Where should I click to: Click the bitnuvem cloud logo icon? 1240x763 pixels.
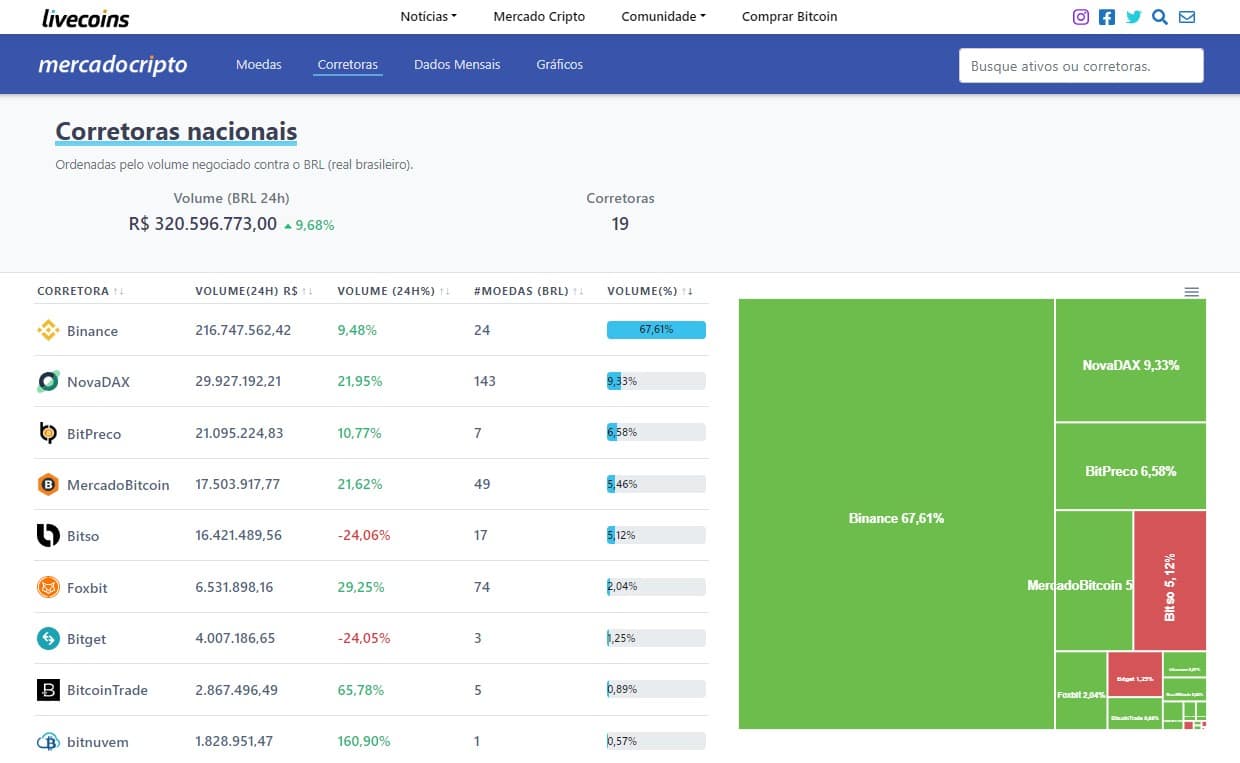coord(48,742)
